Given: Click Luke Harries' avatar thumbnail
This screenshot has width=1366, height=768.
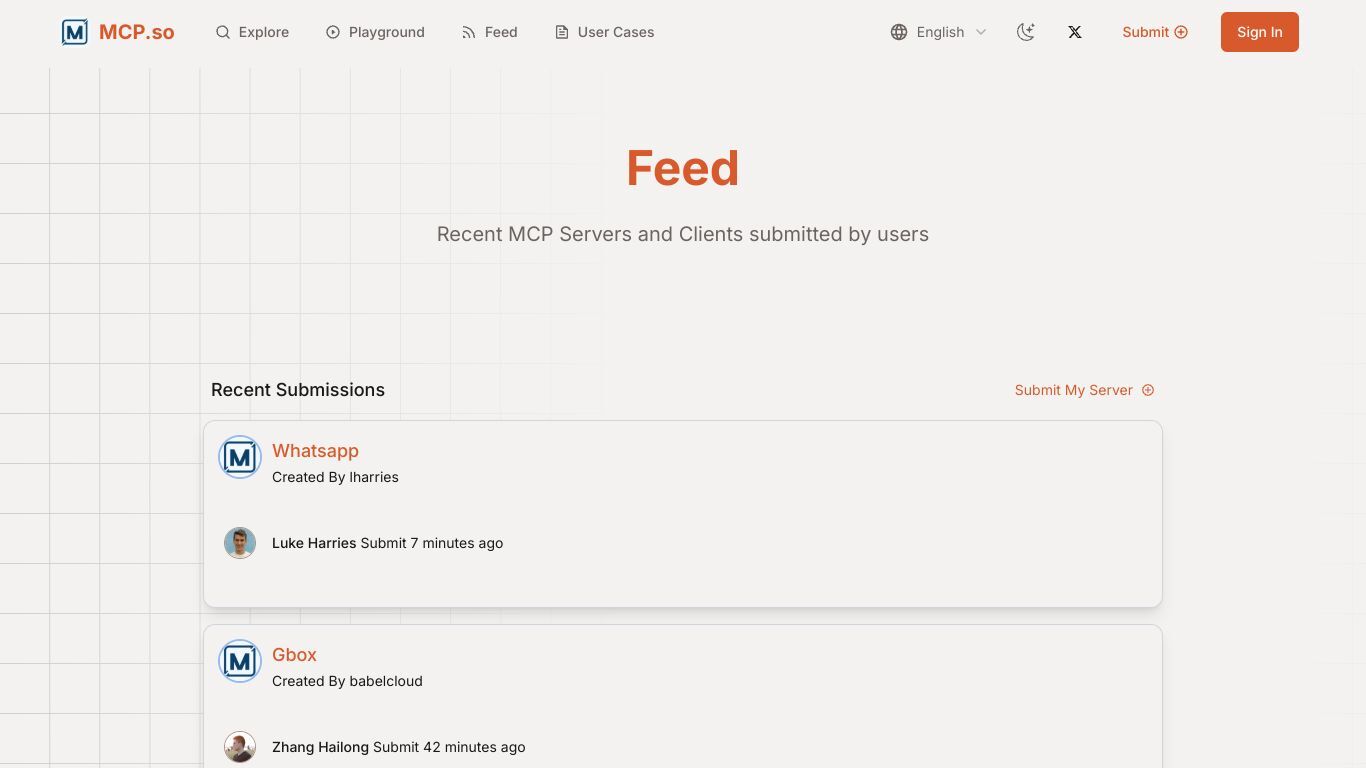Looking at the screenshot, I should pyautogui.click(x=240, y=543).
